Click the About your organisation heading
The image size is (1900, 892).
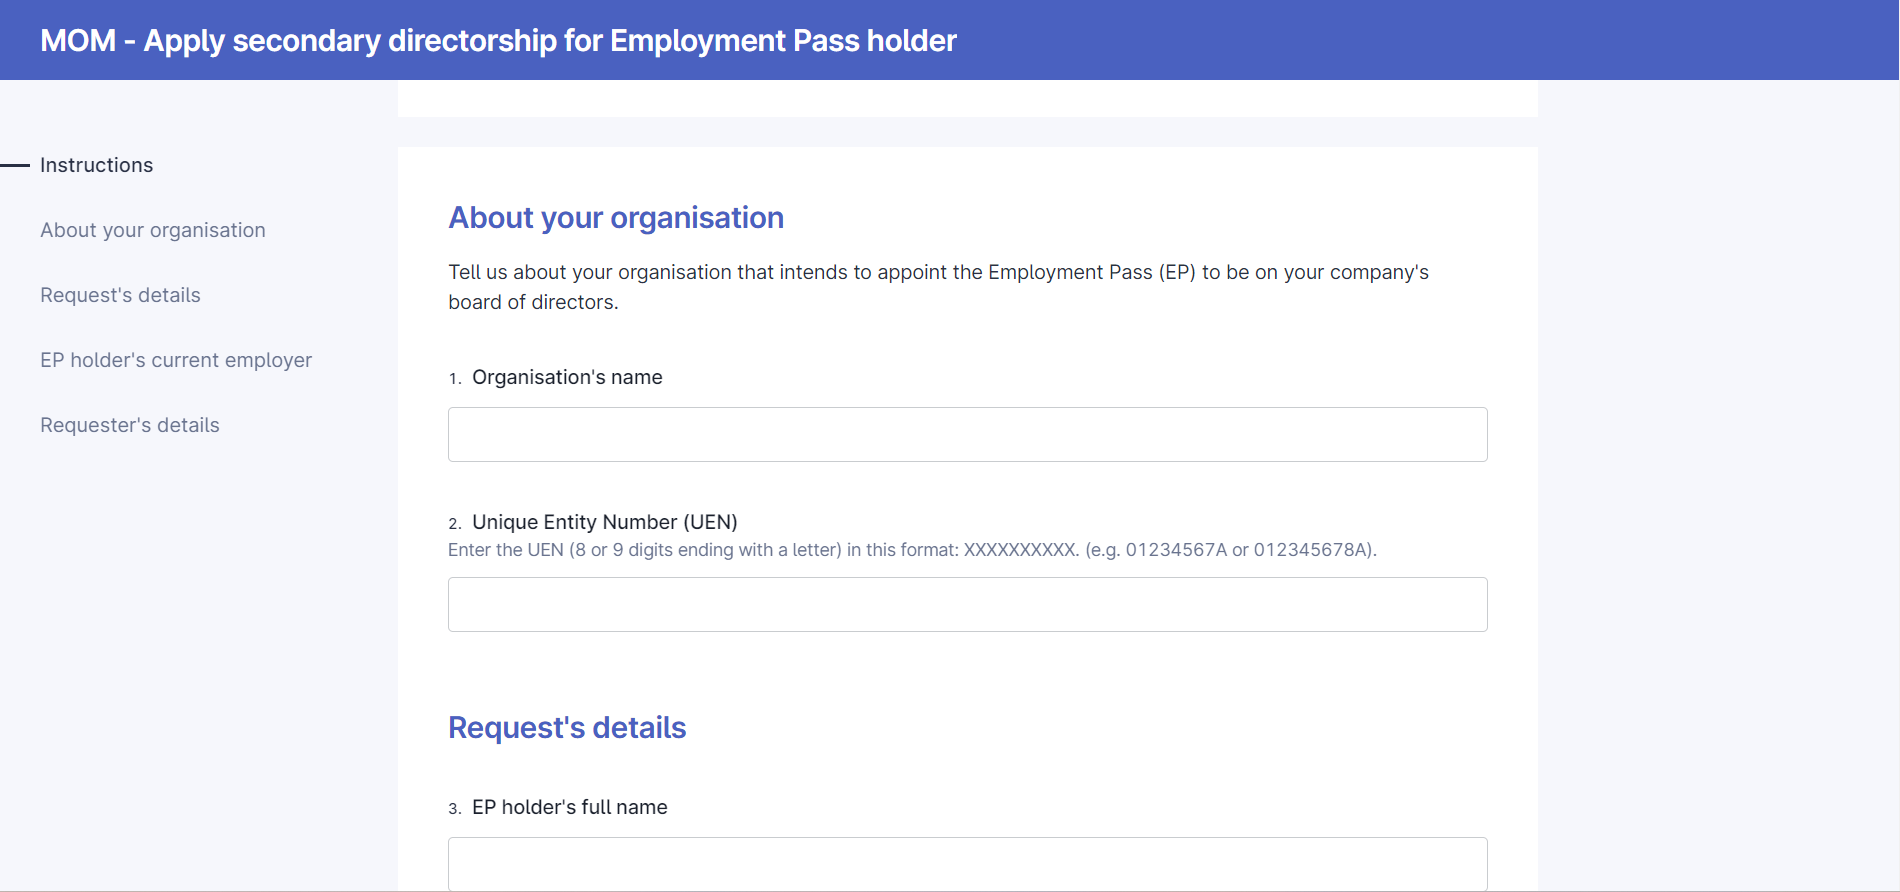coord(616,218)
